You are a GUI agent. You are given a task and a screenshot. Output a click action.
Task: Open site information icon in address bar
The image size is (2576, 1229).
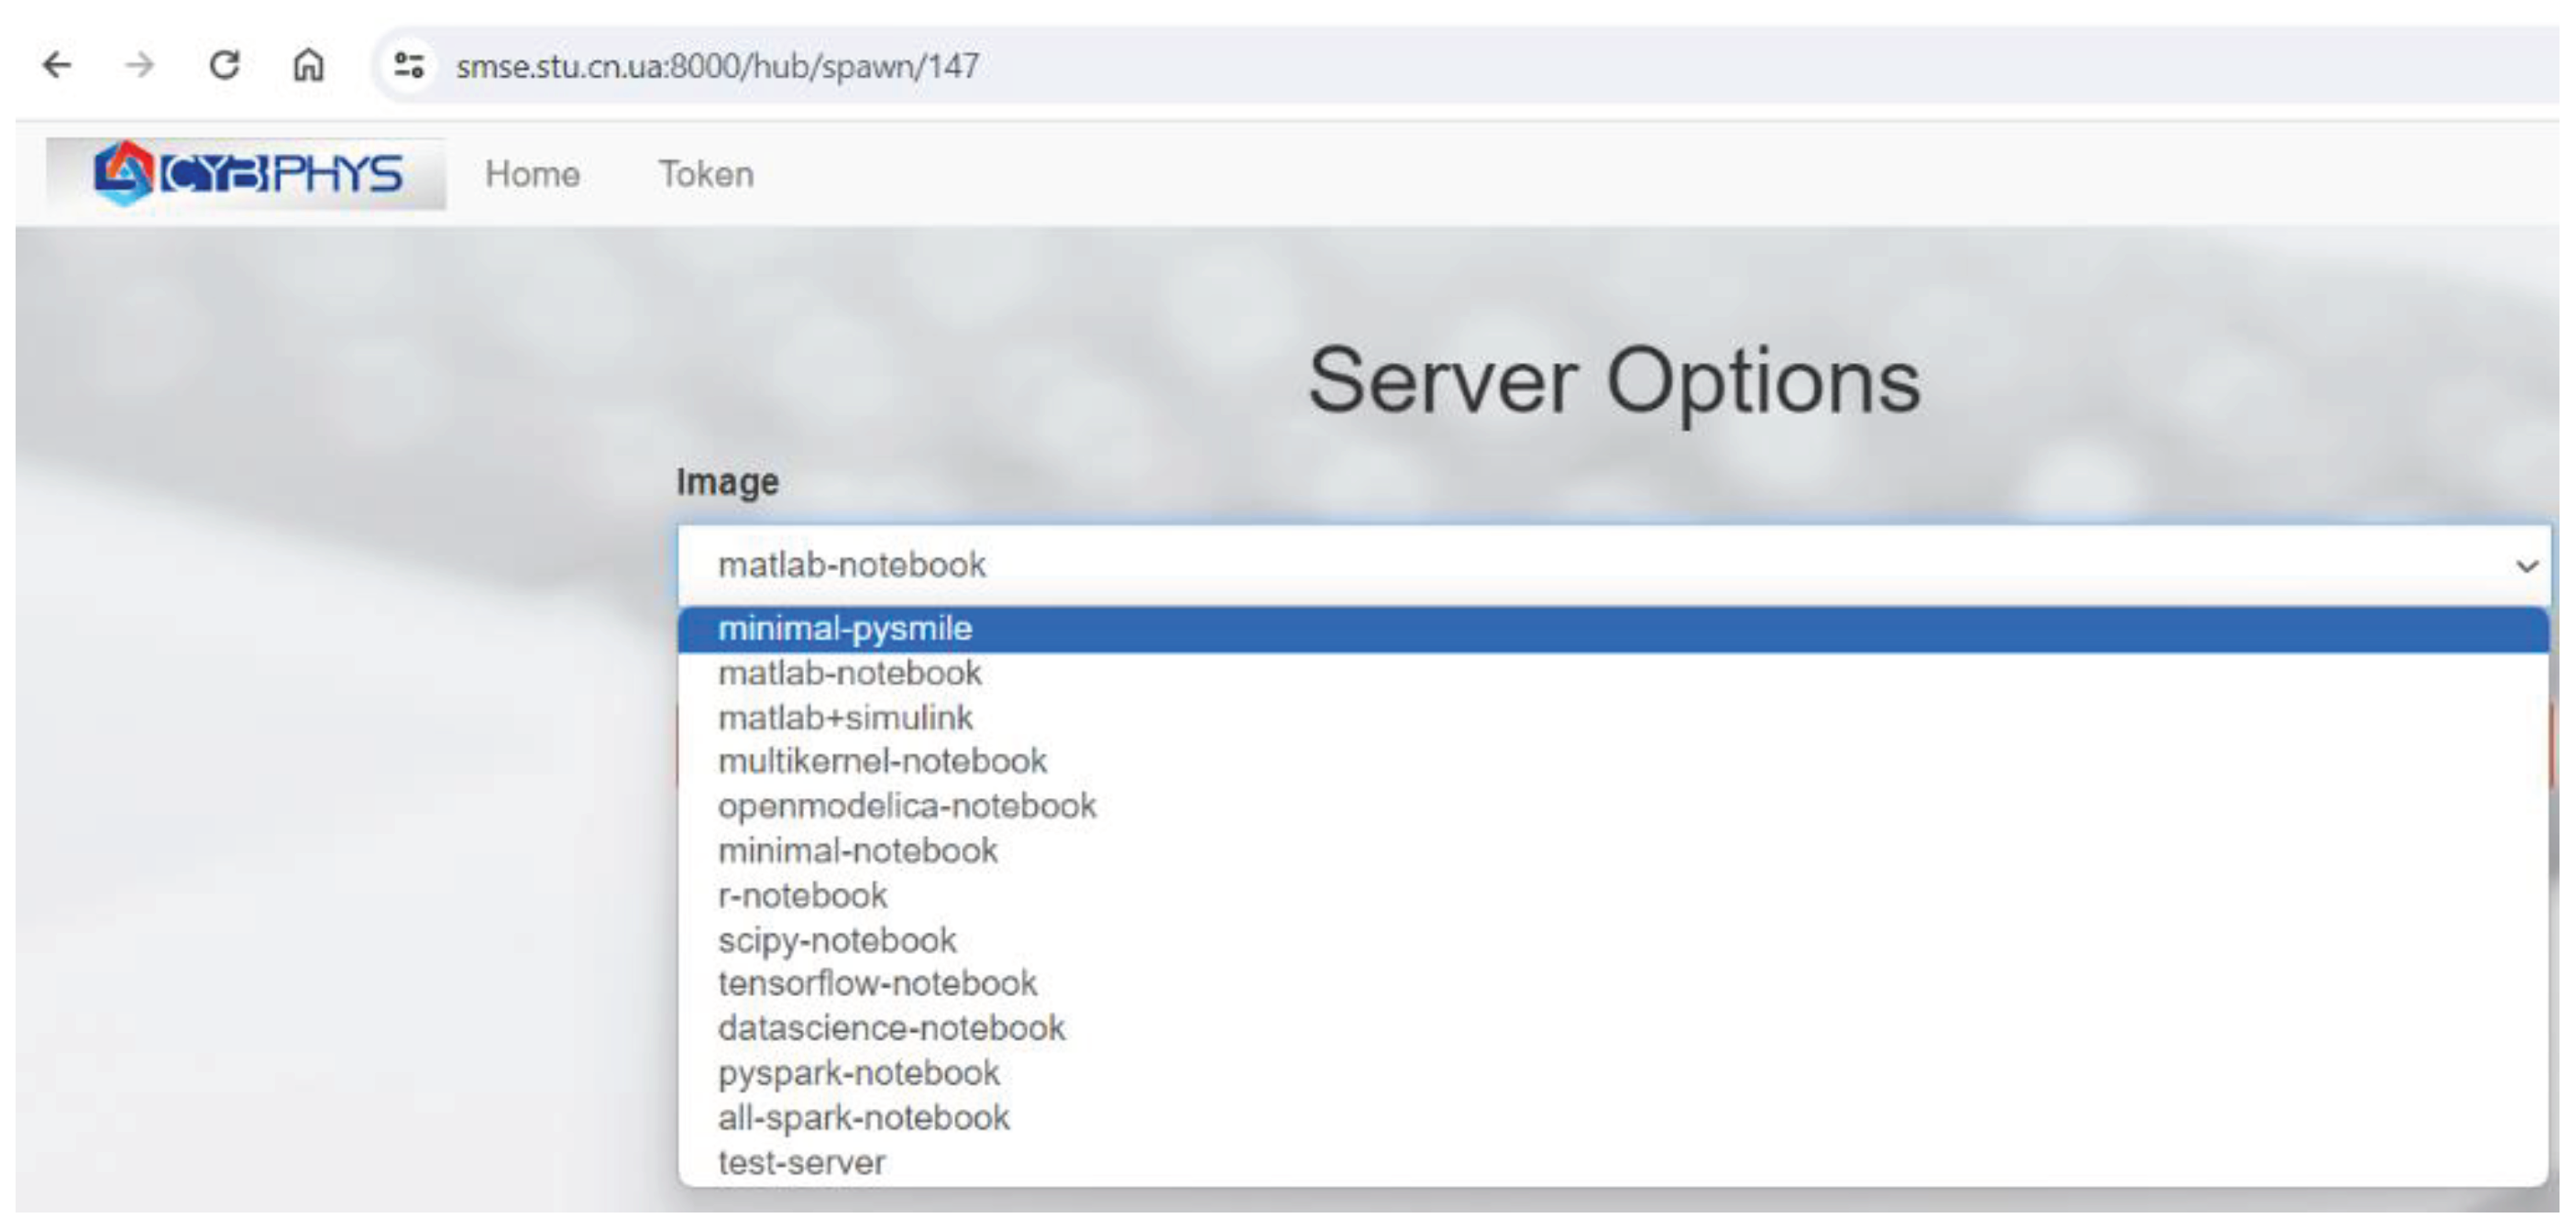pos(408,66)
